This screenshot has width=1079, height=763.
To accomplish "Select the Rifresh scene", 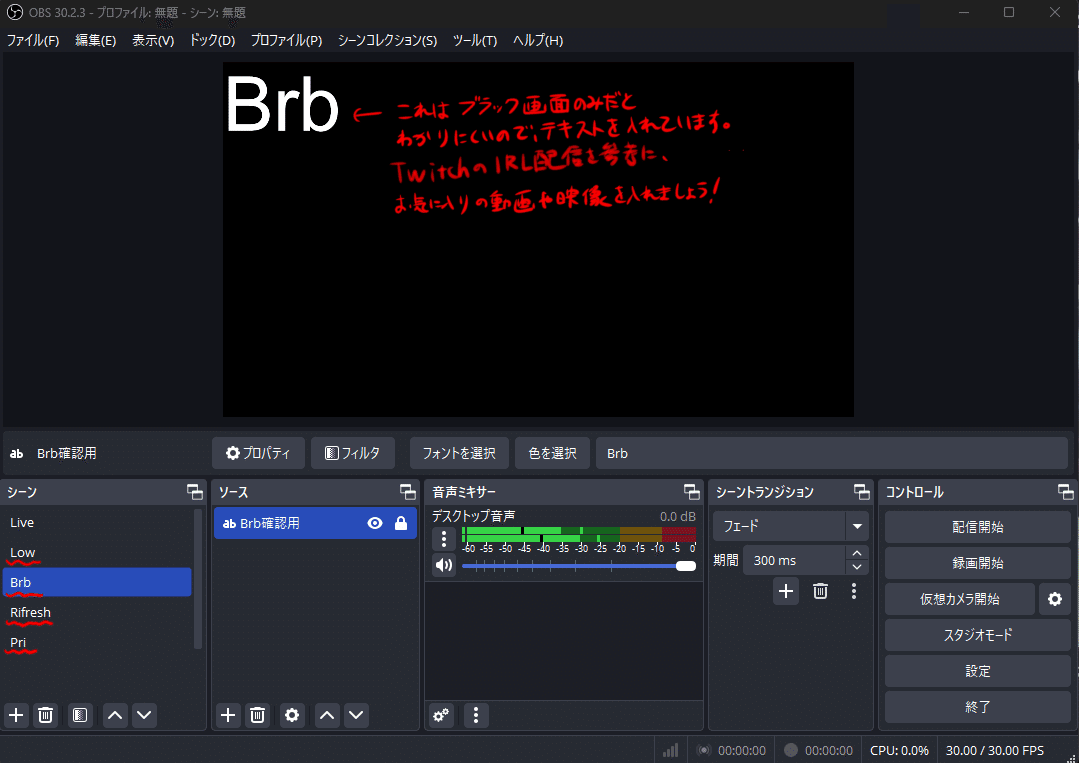I will 97,612.
